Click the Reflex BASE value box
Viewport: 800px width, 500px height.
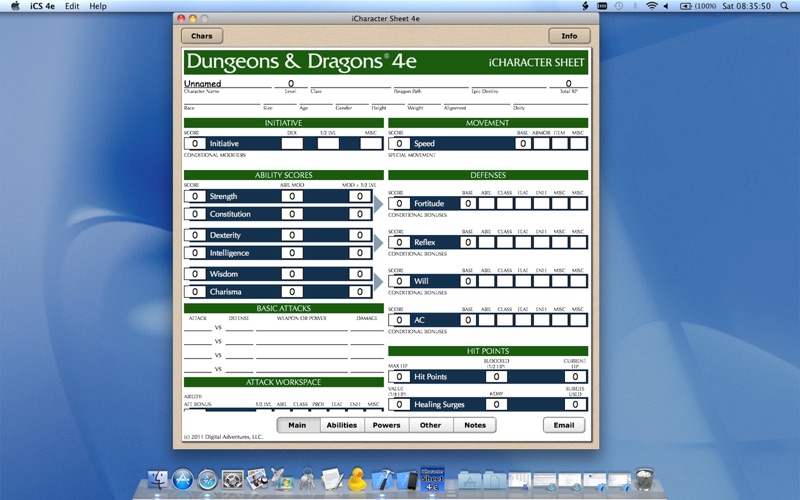click(x=468, y=242)
